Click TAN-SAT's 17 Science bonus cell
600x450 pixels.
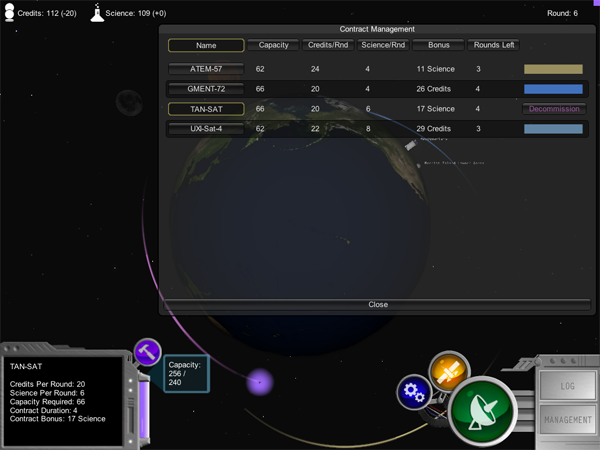point(435,109)
